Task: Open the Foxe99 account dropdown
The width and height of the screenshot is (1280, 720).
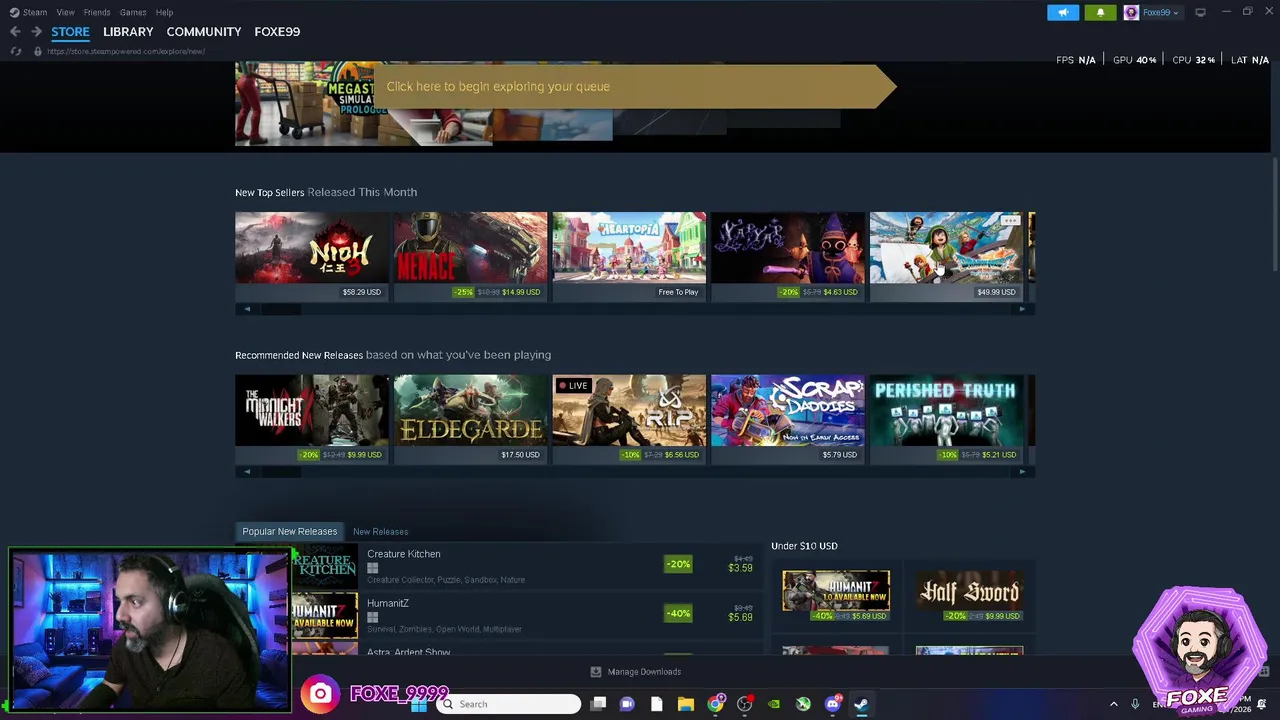Action: (1160, 12)
